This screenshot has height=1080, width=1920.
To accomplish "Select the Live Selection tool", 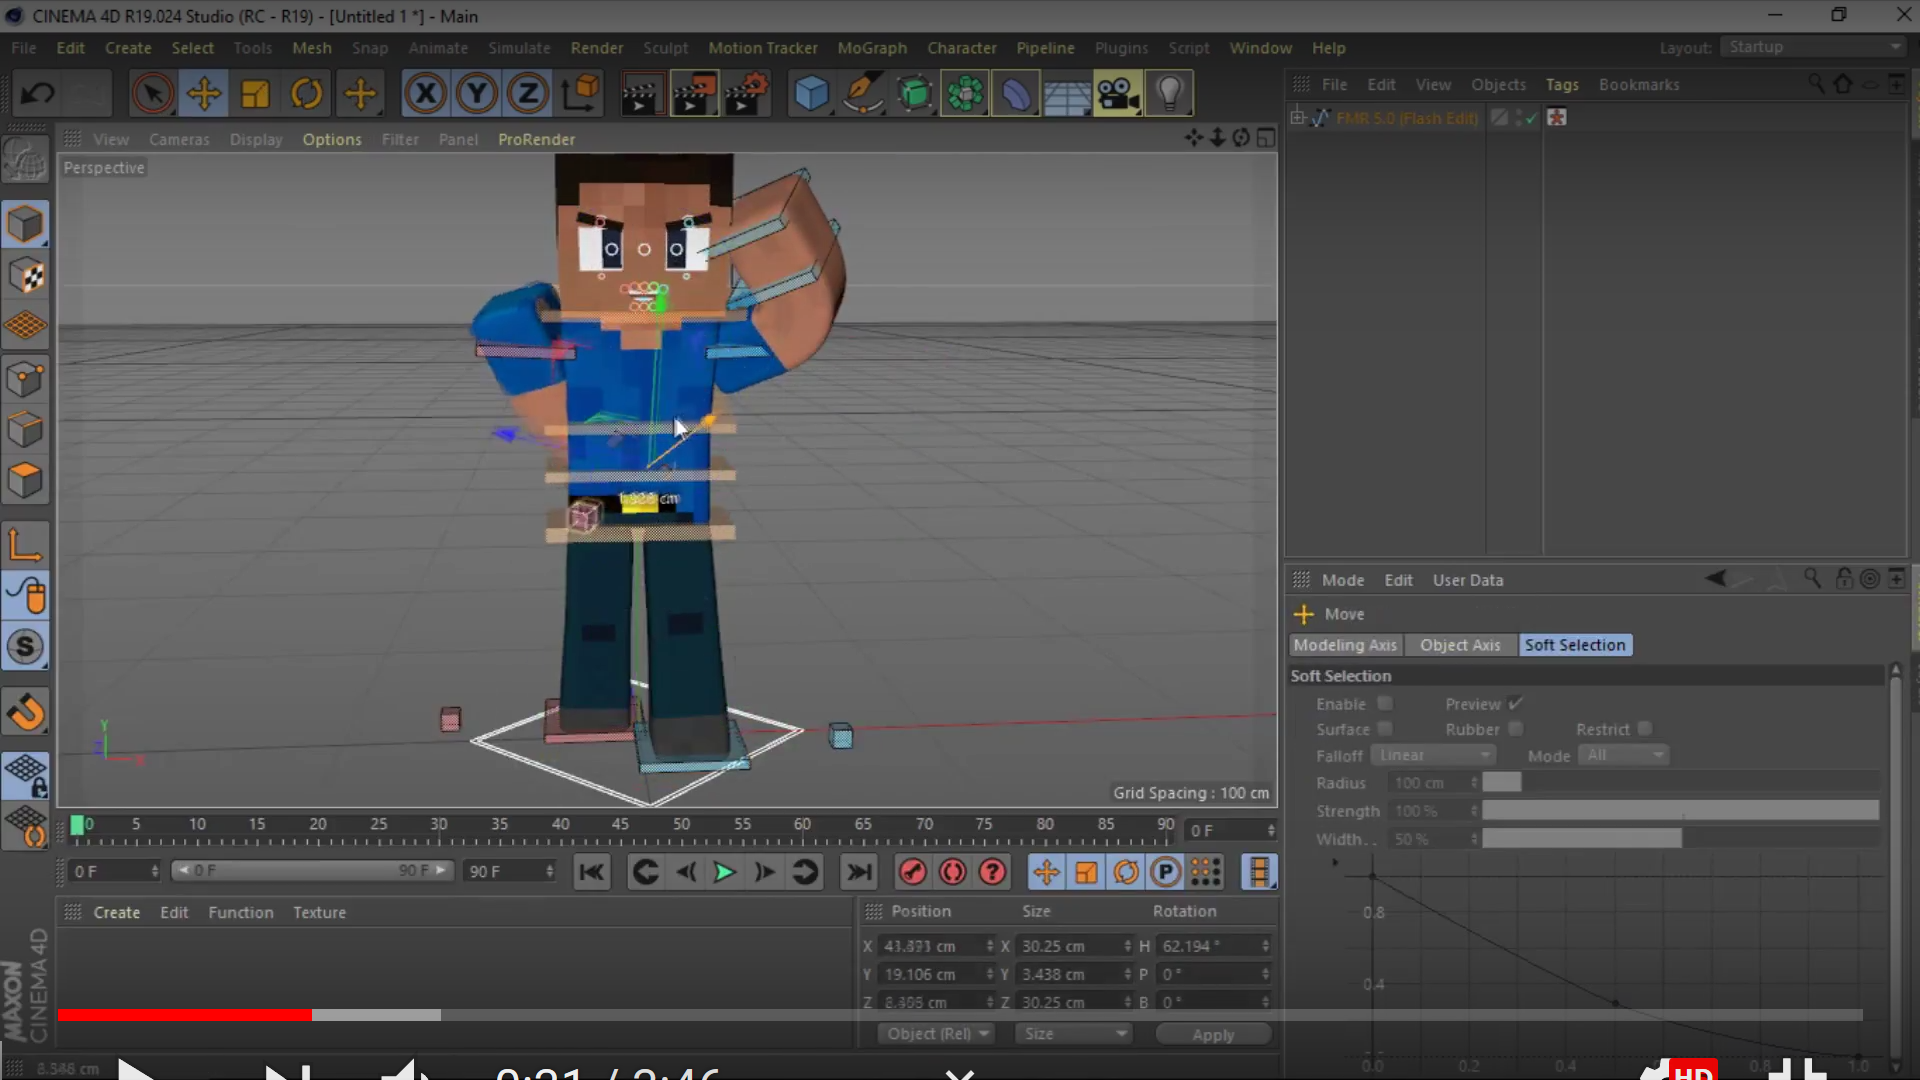I will pos(152,94).
